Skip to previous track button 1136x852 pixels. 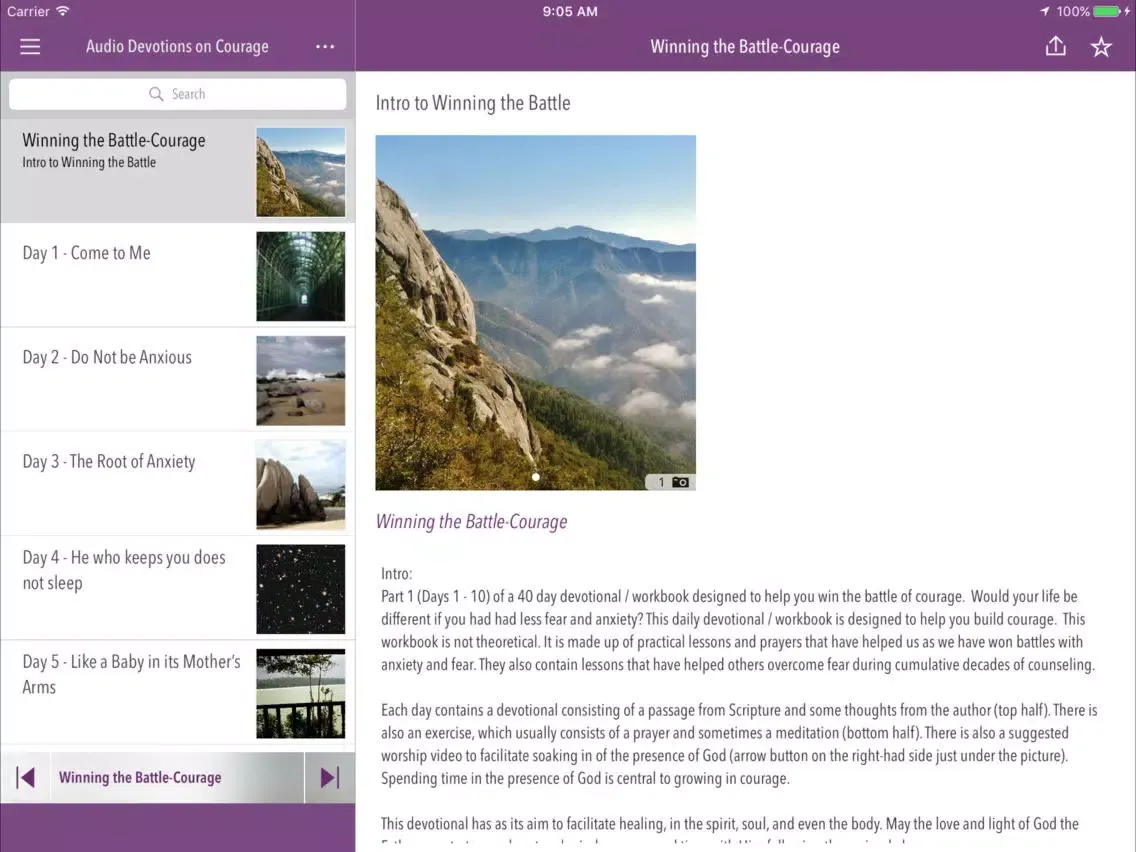25,778
